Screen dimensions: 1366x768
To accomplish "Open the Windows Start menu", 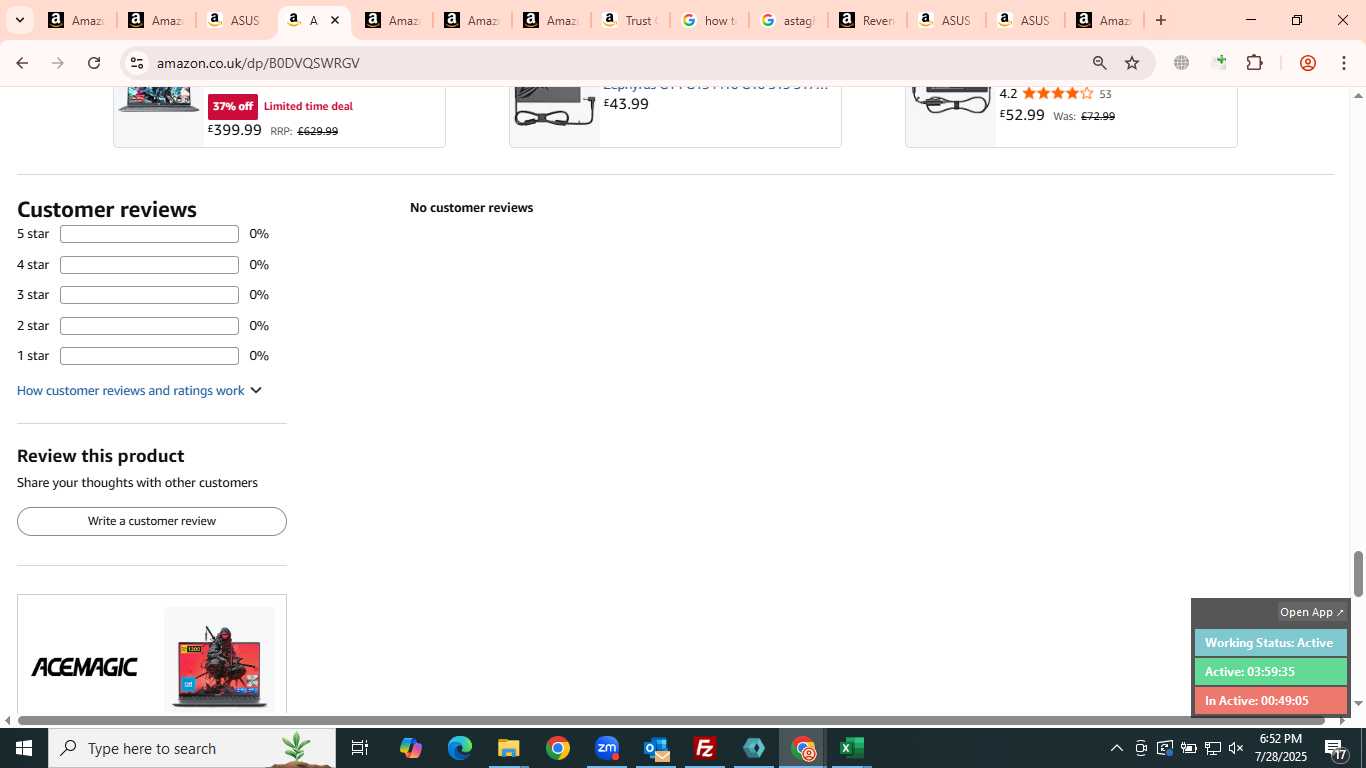I will pyautogui.click(x=23, y=748).
